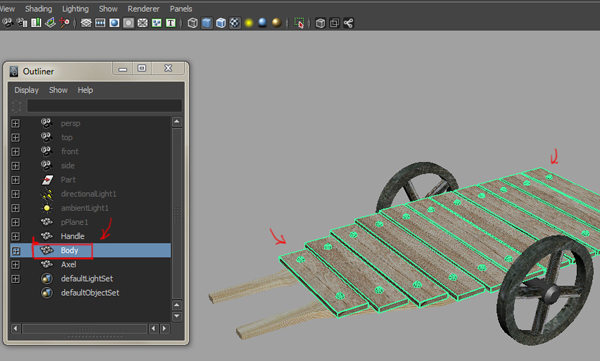Toggle the 2D Pan/Zoom toolbar icon
This screenshot has width=600, height=361.
64,23
